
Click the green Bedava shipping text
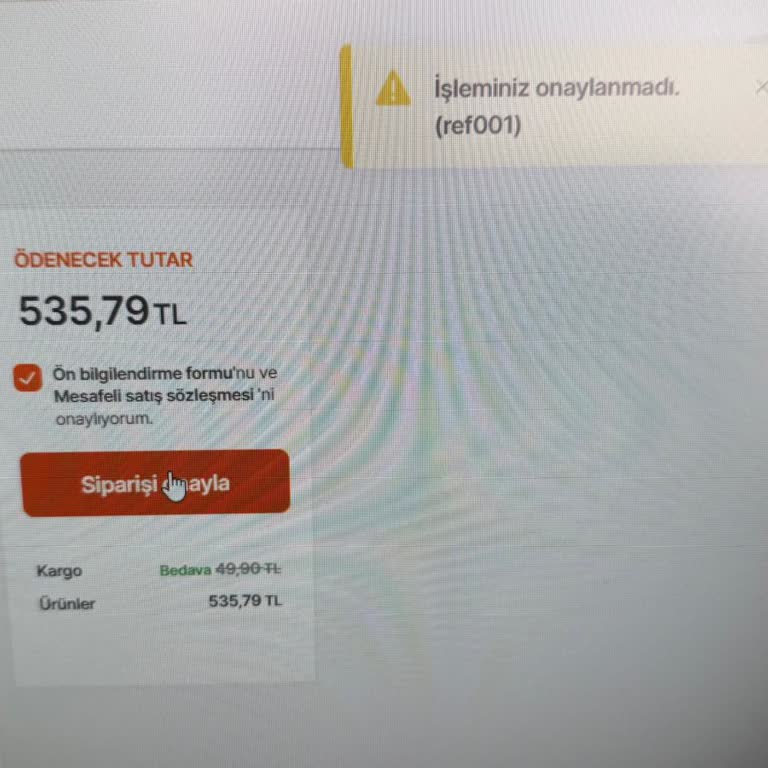[186, 570]
